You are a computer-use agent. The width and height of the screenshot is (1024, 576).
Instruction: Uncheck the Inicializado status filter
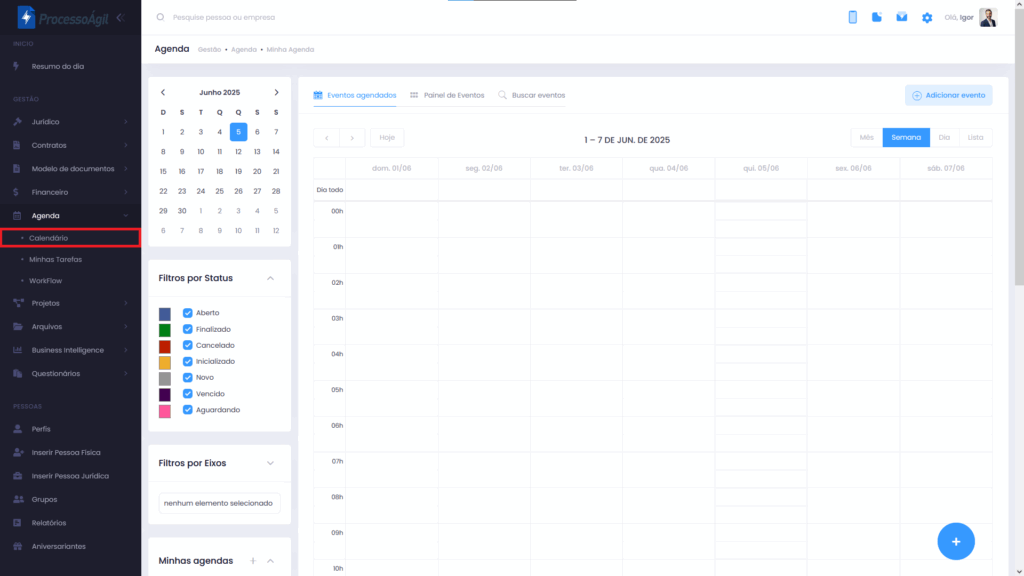pyautogui.click(x=187, y=361)
